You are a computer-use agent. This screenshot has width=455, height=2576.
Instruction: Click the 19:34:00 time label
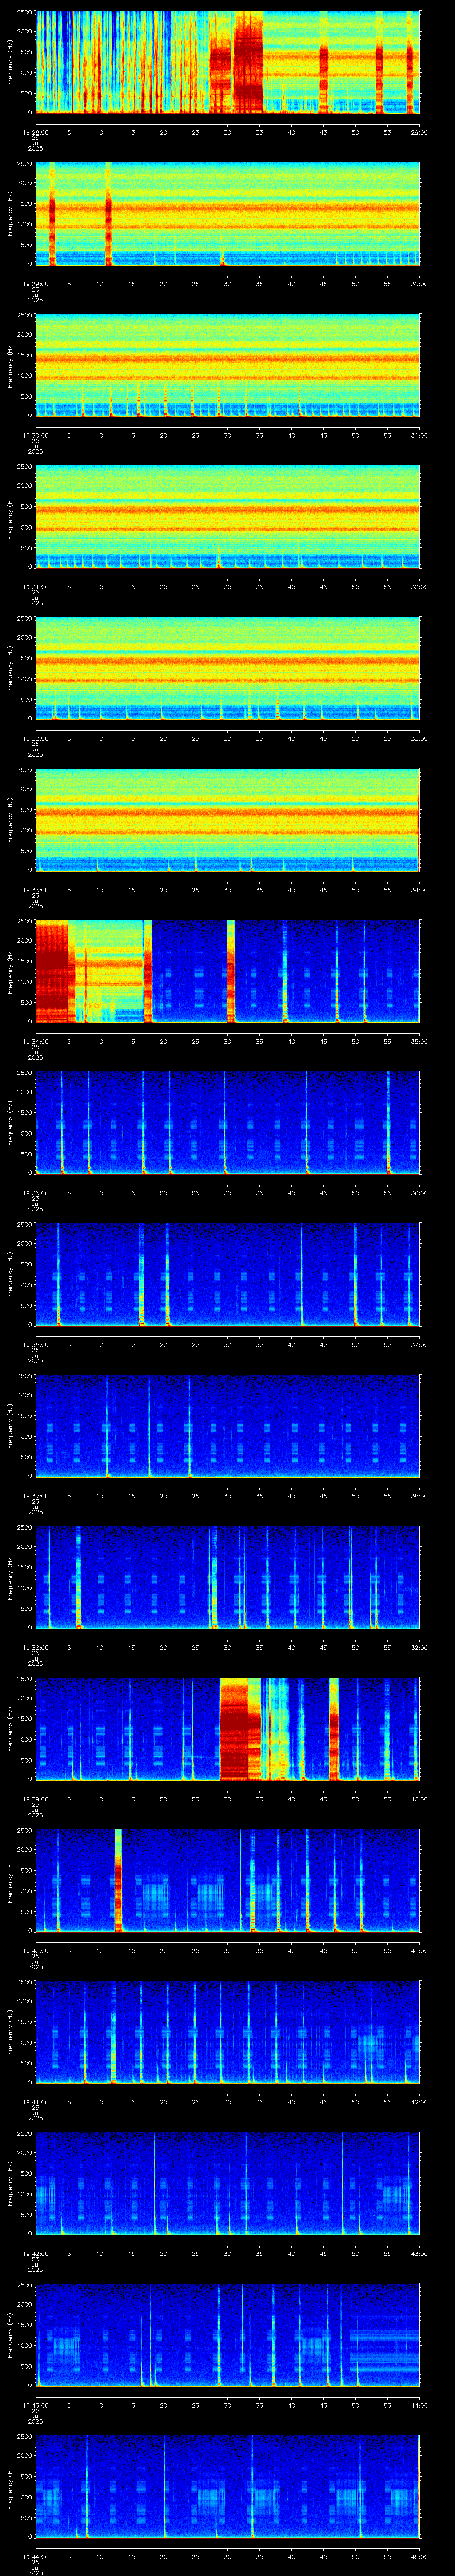(35, 1041)
